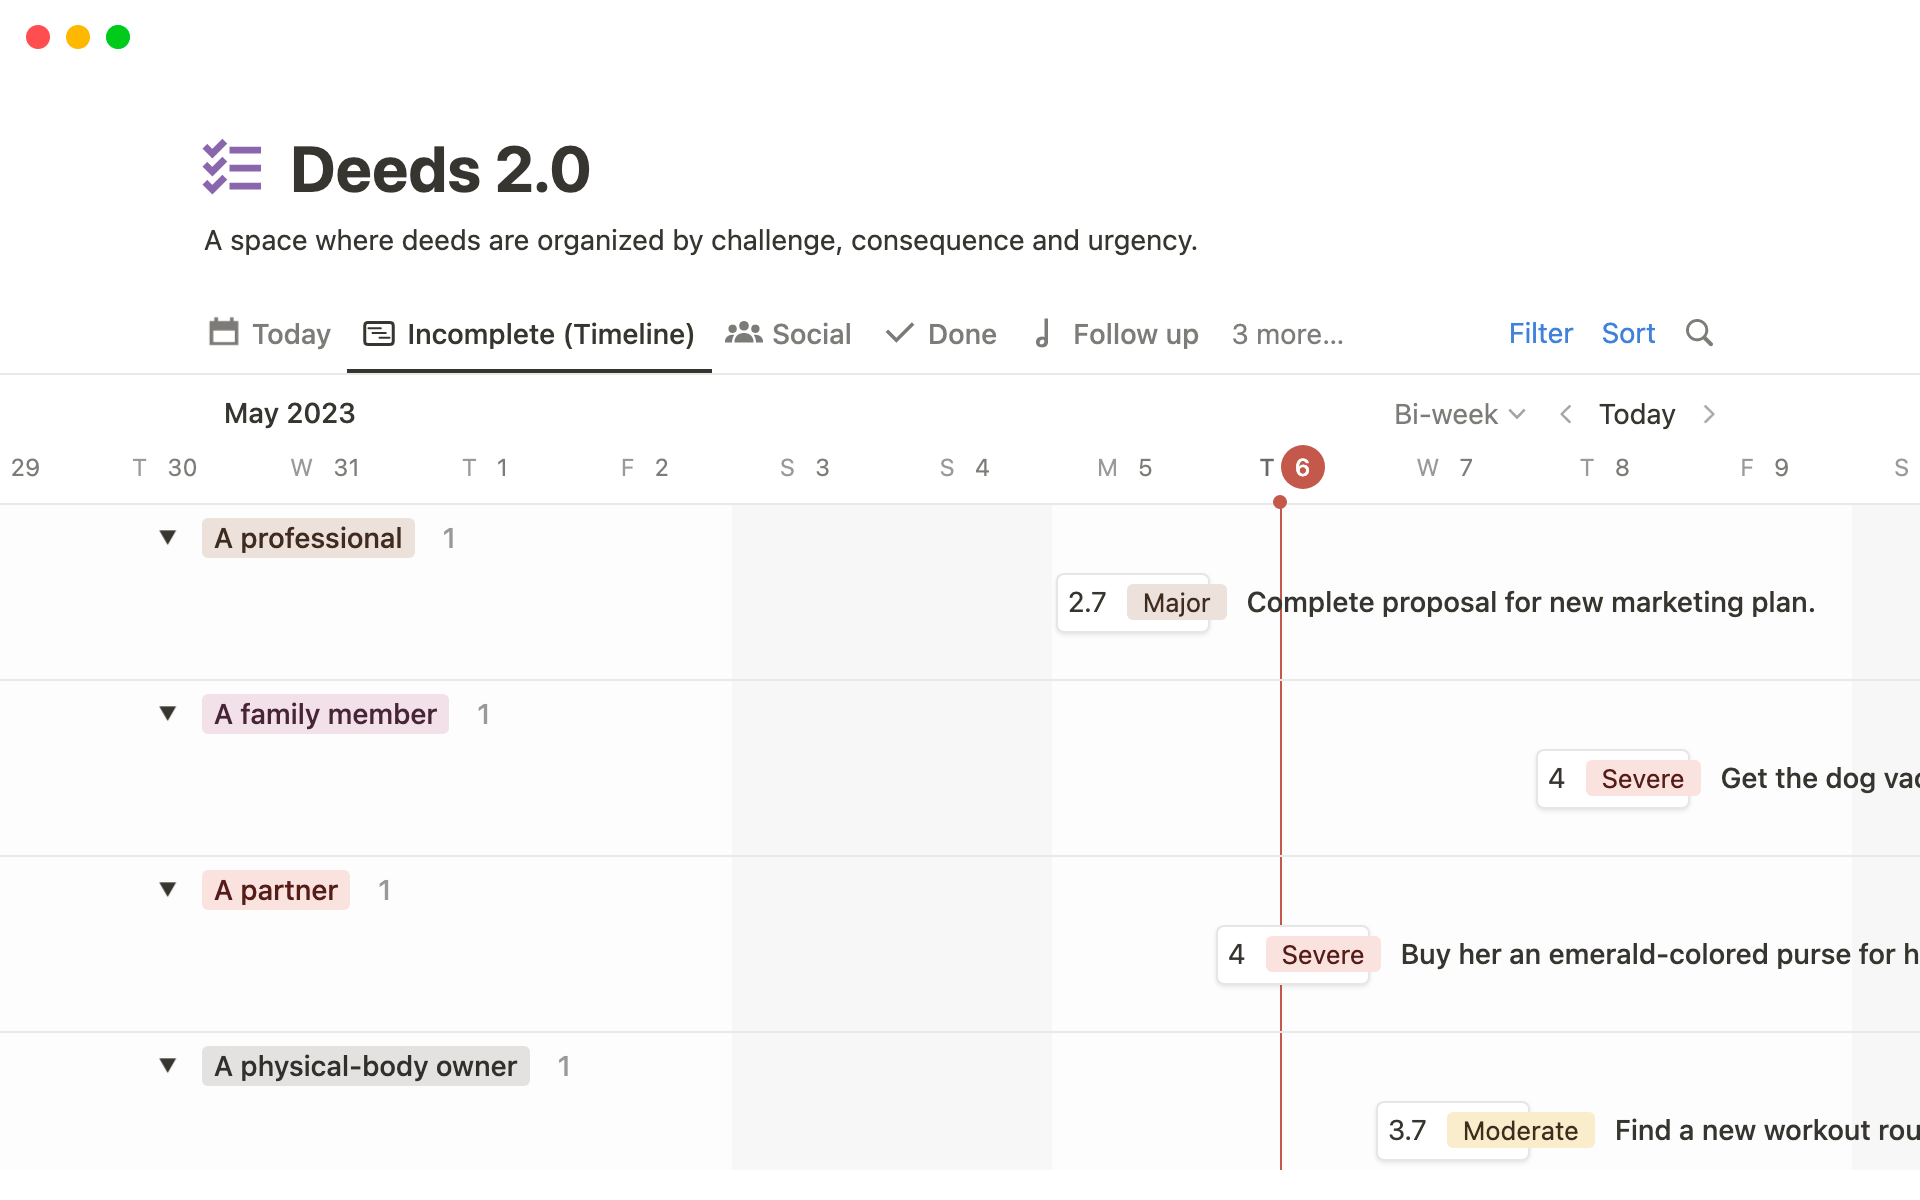
Task: Click the red day 6 marker
Action: (1302, 467)
